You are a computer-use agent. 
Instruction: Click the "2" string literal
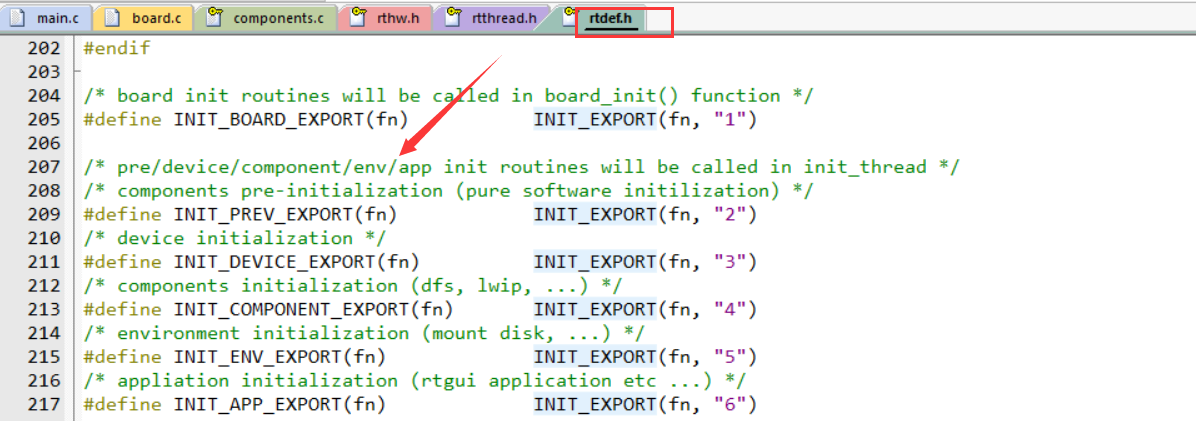tap(729, 215)
